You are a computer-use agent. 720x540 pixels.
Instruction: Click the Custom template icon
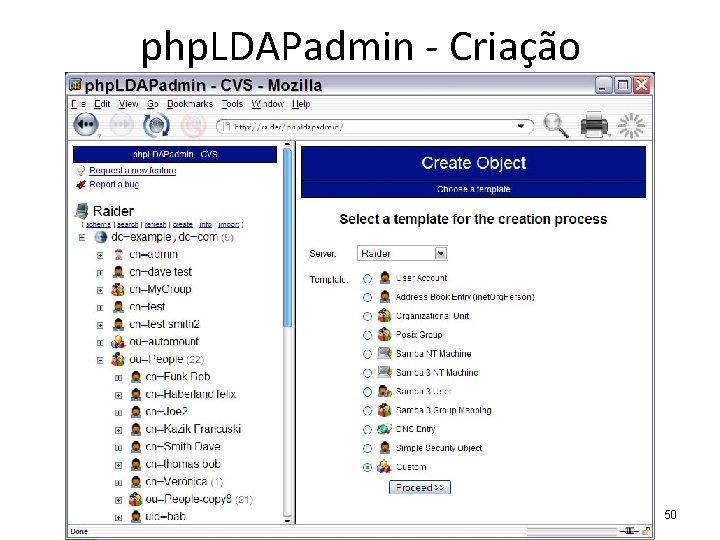(x=384, y=467)
